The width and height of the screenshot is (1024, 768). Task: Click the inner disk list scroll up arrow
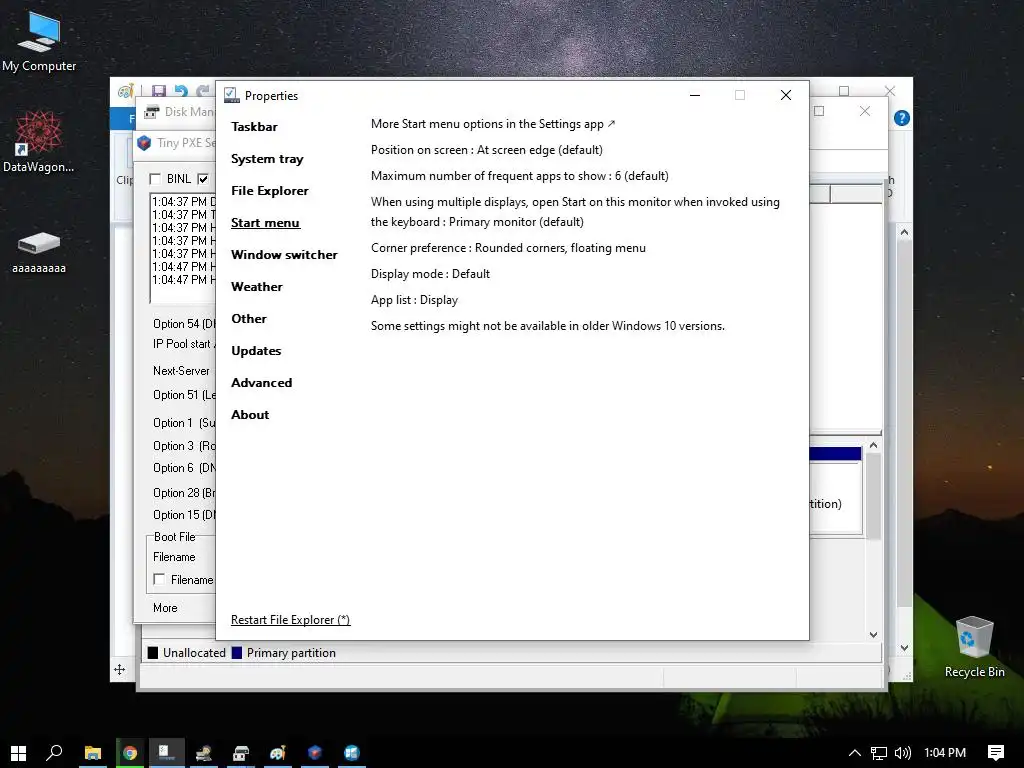874,445
